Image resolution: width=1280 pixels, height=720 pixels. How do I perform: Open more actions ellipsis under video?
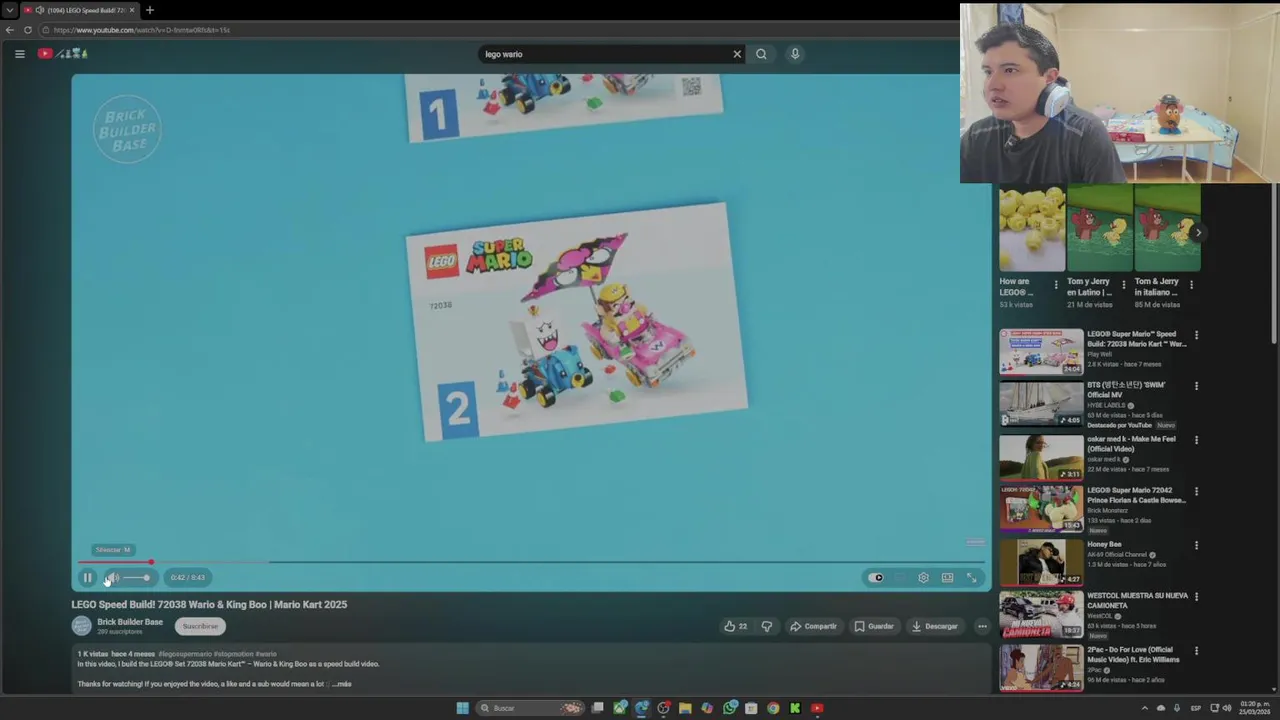(x=982, y=626)
